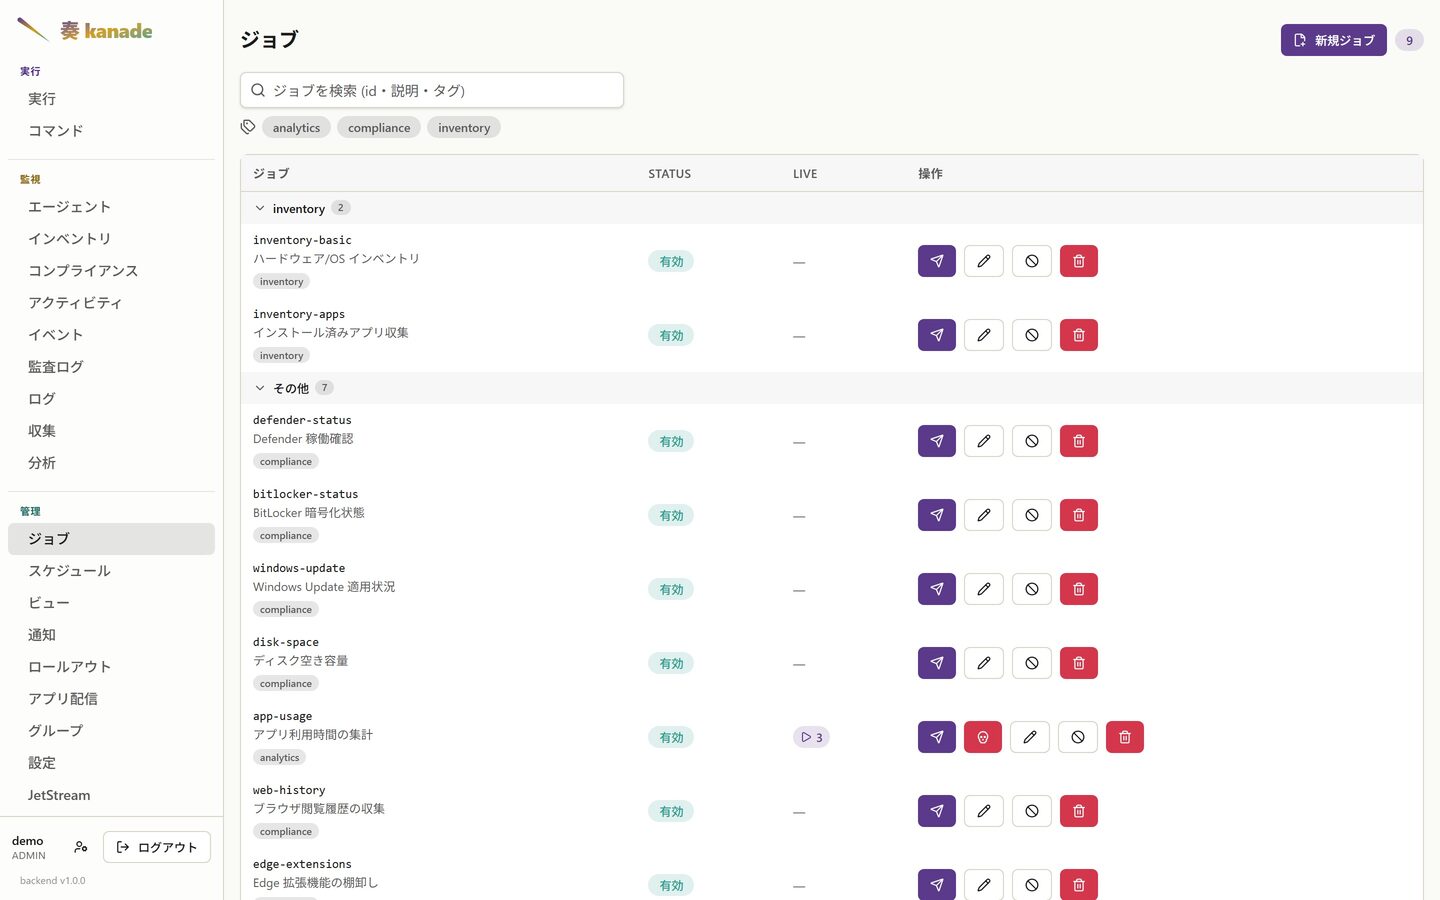The image size is (1440, 900).
Task: Open the 監査ログ page
Action: [111, 367]
